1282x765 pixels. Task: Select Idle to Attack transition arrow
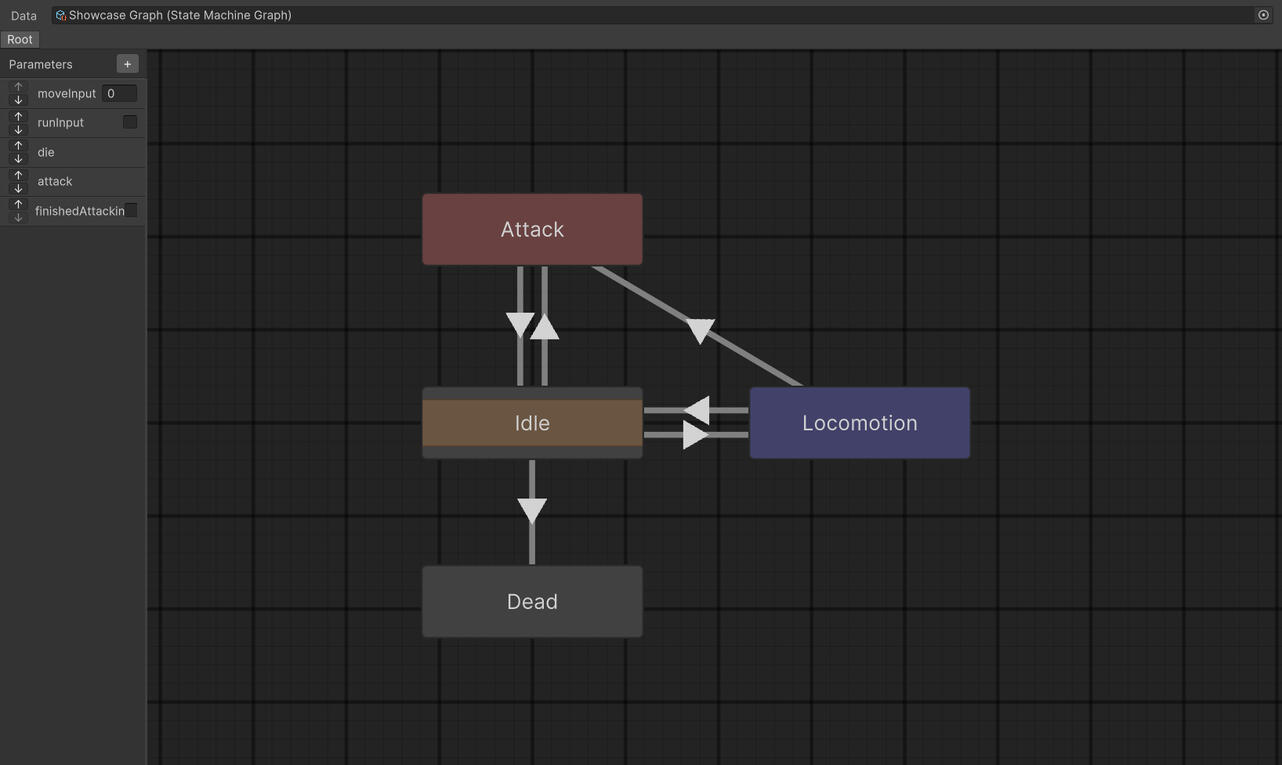point(545,326)
